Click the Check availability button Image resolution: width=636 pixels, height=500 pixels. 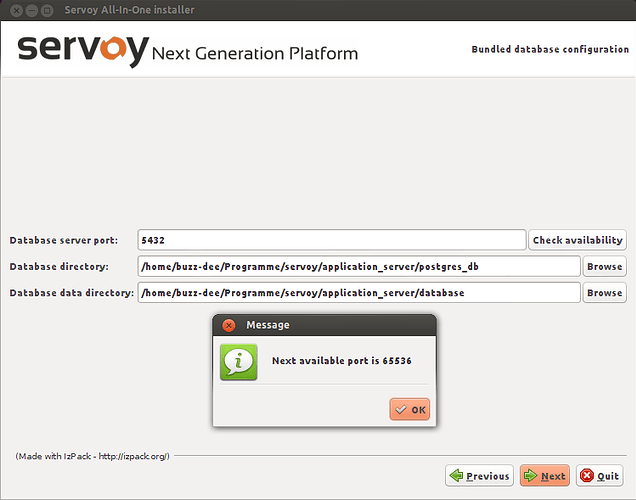[x=577, y=240]
